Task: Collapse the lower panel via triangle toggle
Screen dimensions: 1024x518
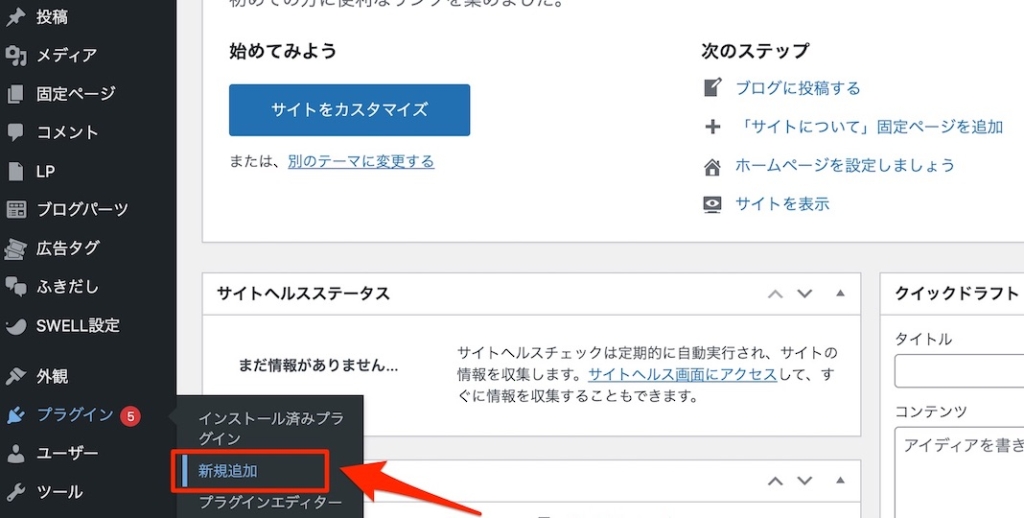Action: tap(840, 480)
